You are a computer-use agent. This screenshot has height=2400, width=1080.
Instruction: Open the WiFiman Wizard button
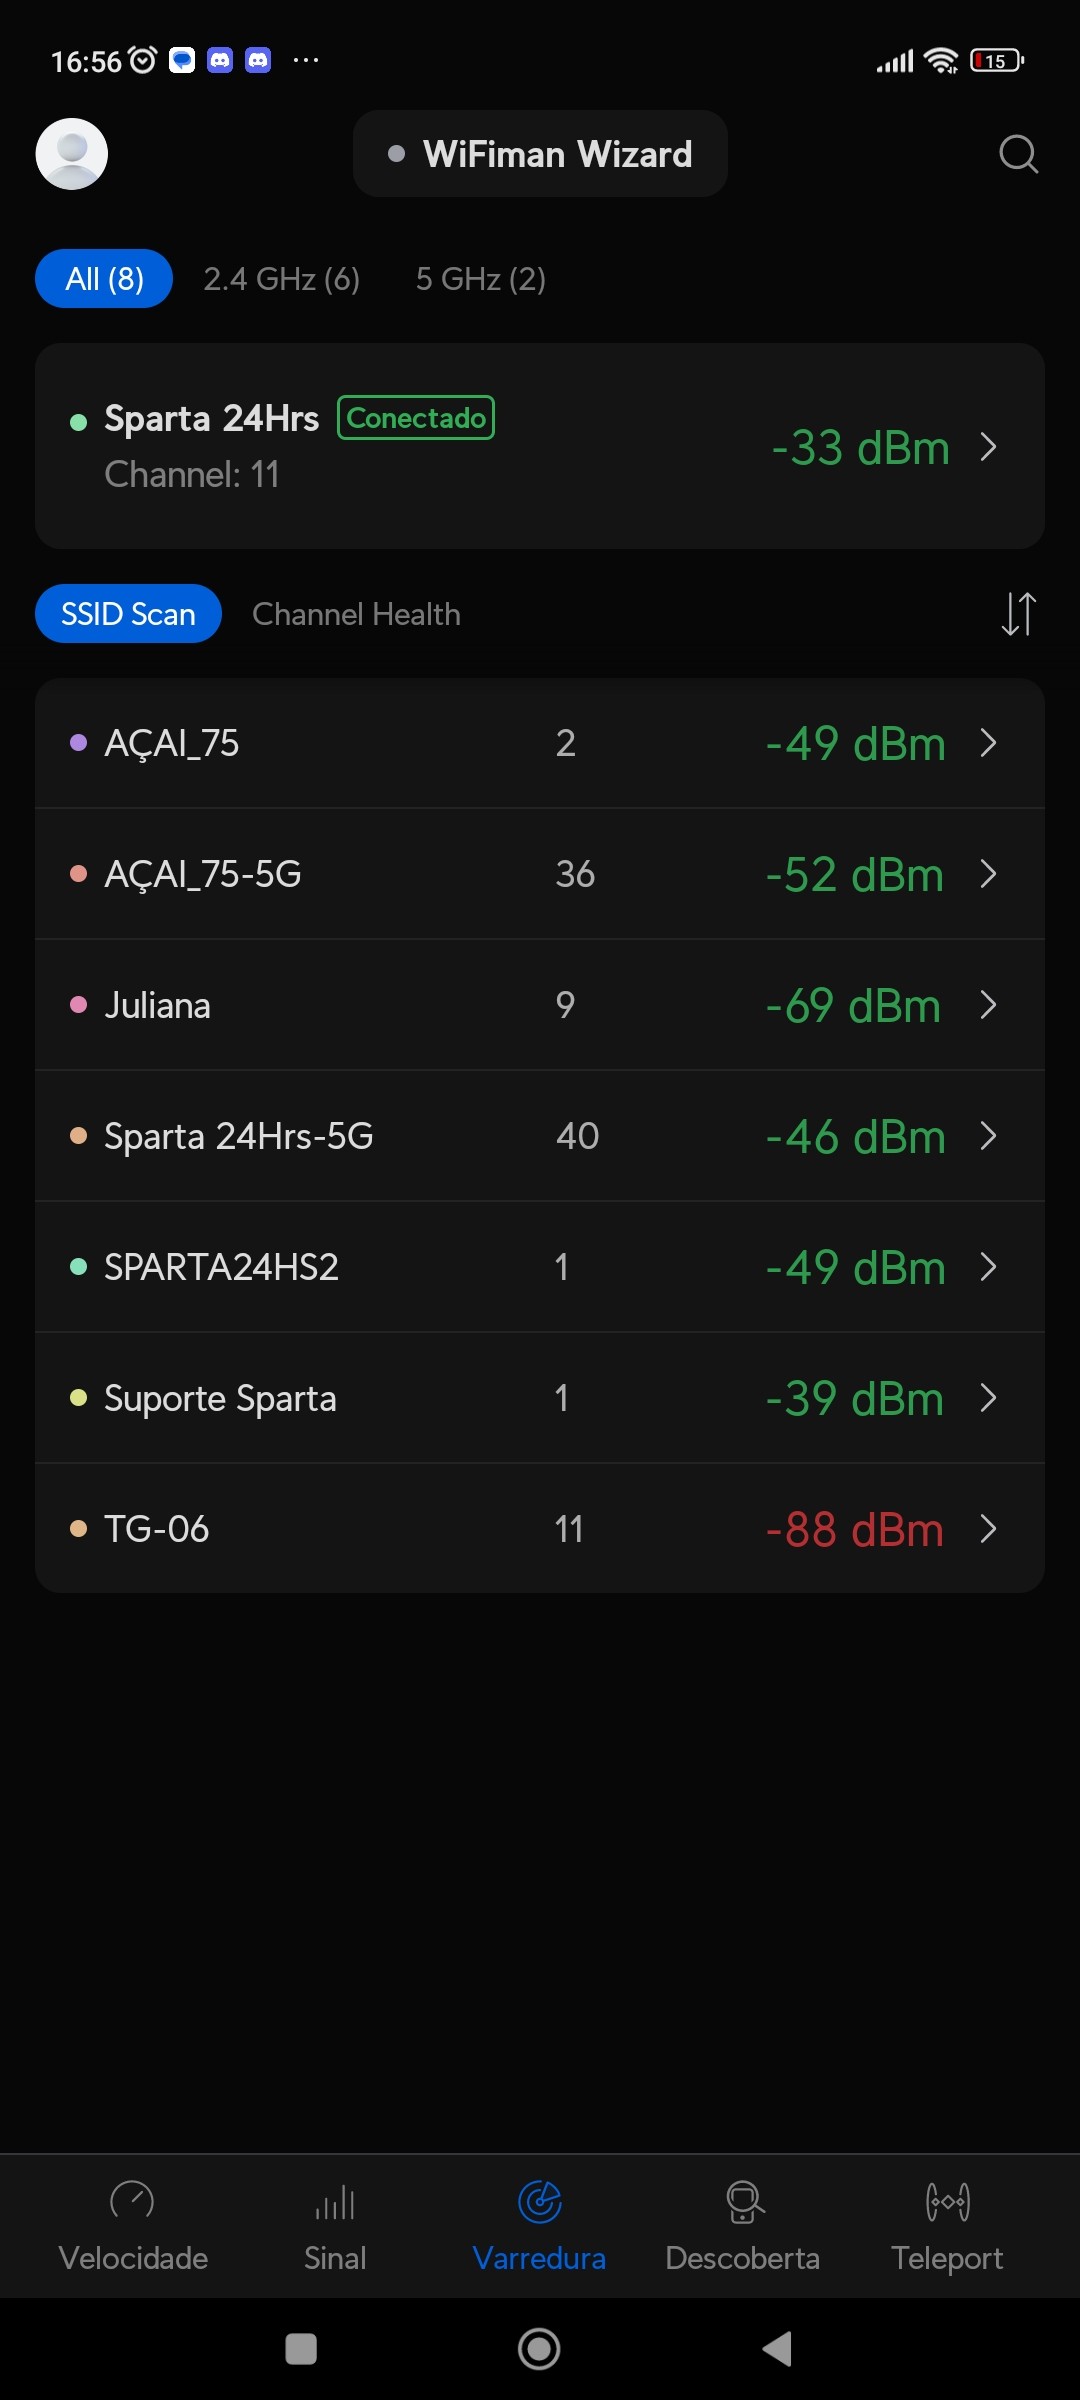point(540,154)
